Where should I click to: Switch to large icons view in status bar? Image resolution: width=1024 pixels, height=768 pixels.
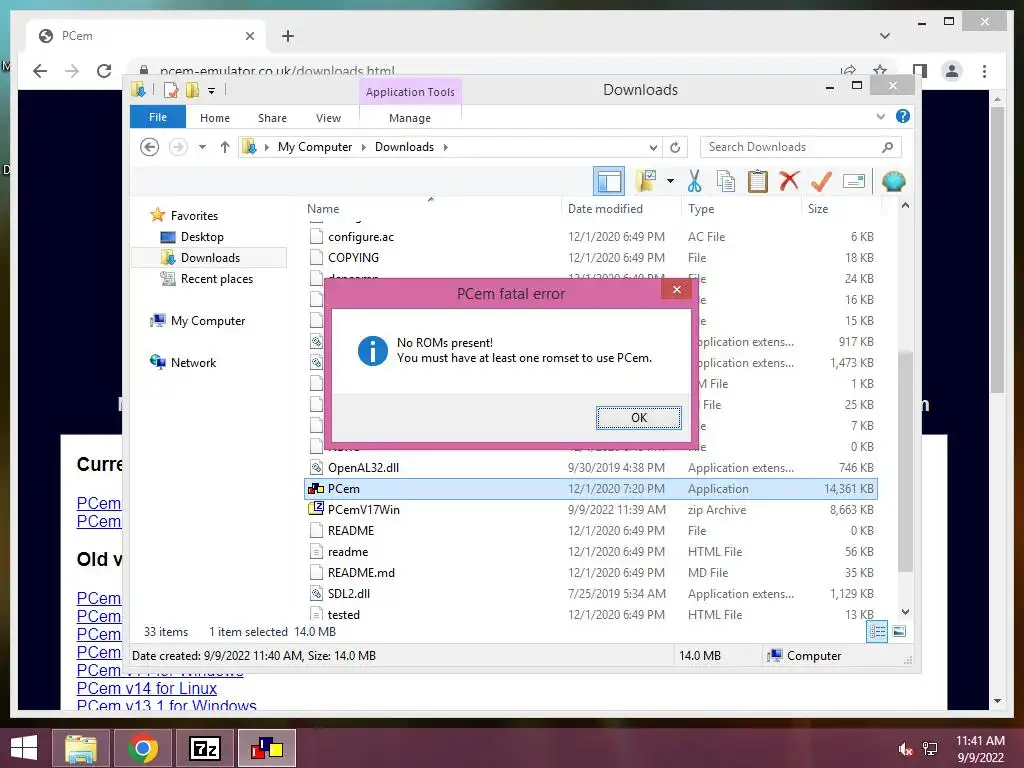pos(899,631)
